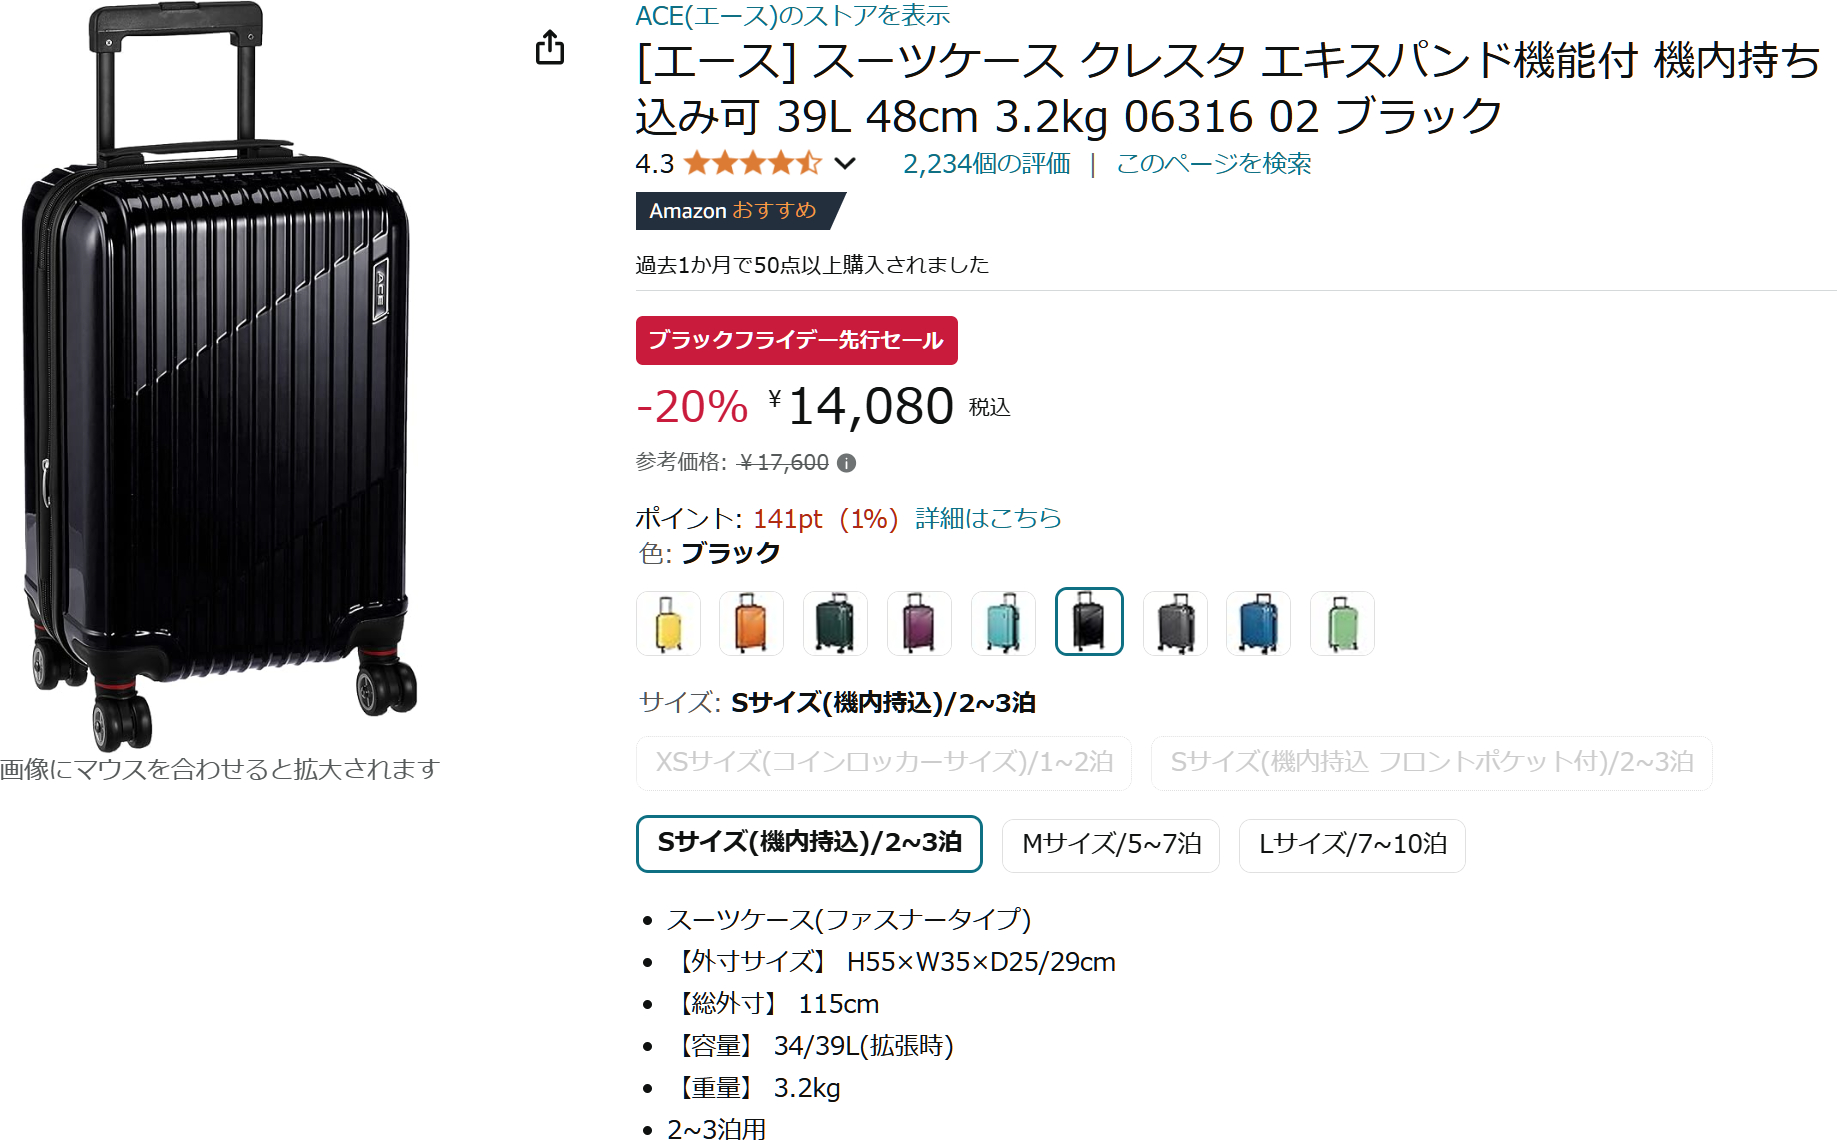Select Sサイズ フロントポケット付 size option

pyautogui.click(x=1431, y=763)
